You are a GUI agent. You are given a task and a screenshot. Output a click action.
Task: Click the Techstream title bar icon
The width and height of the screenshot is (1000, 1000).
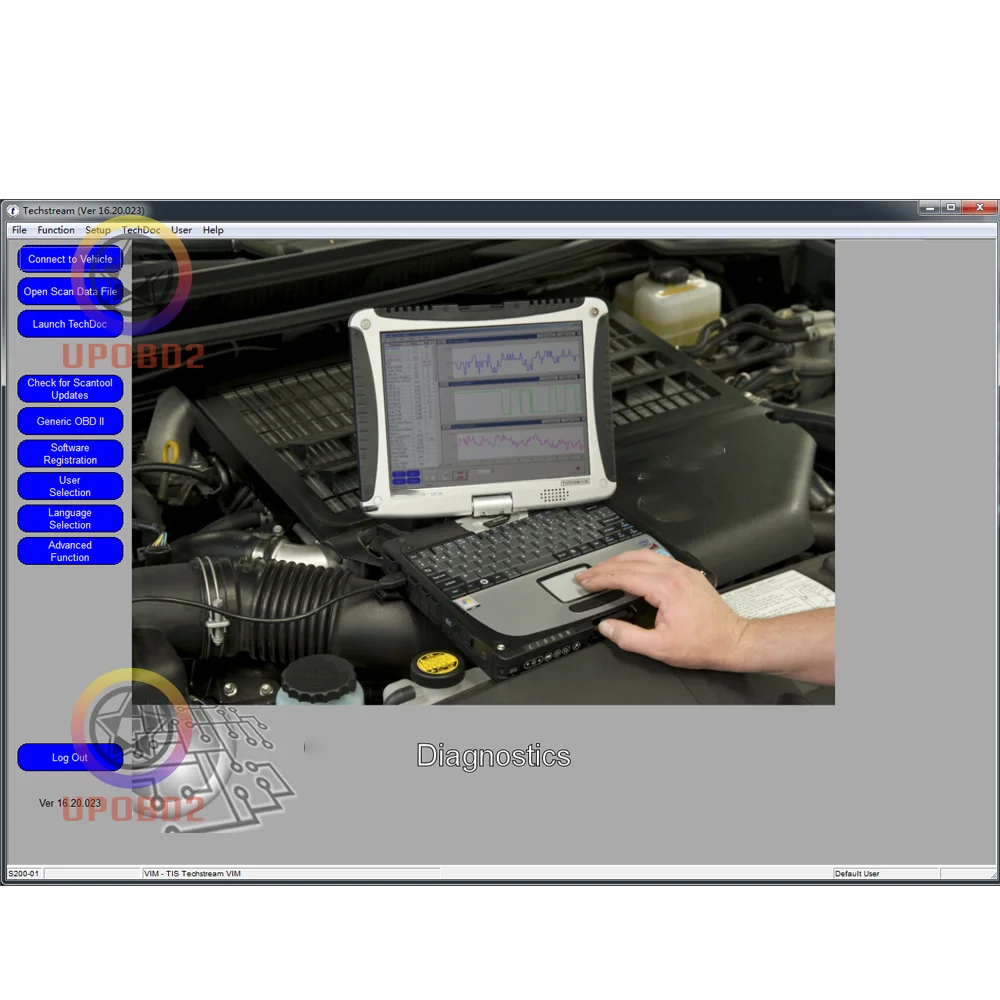13,210
